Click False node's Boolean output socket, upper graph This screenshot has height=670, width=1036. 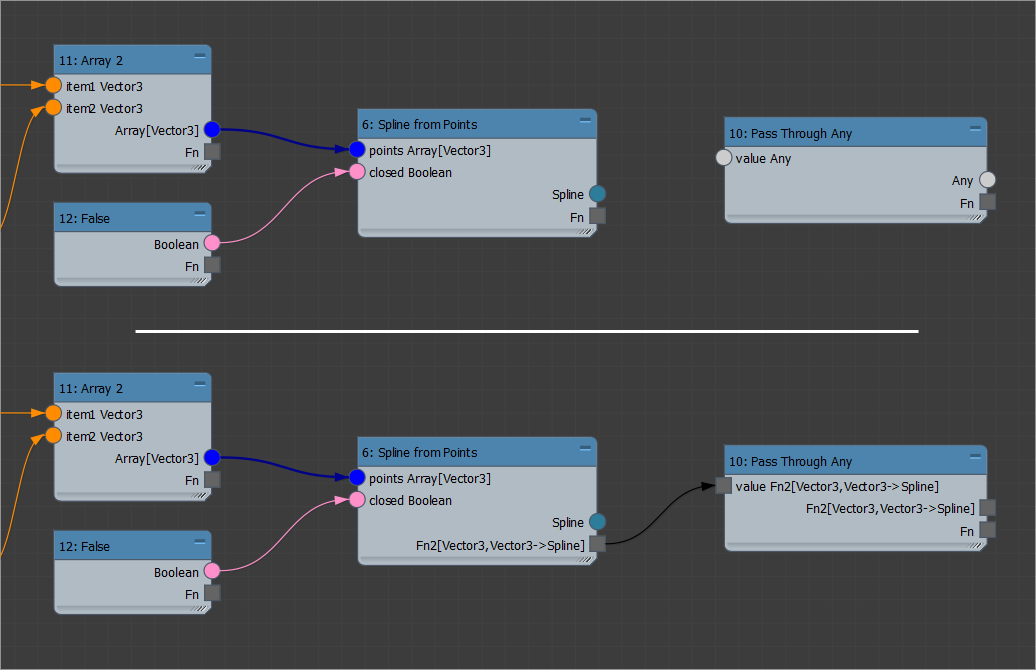pyautogui.click(x=212, y=243)
